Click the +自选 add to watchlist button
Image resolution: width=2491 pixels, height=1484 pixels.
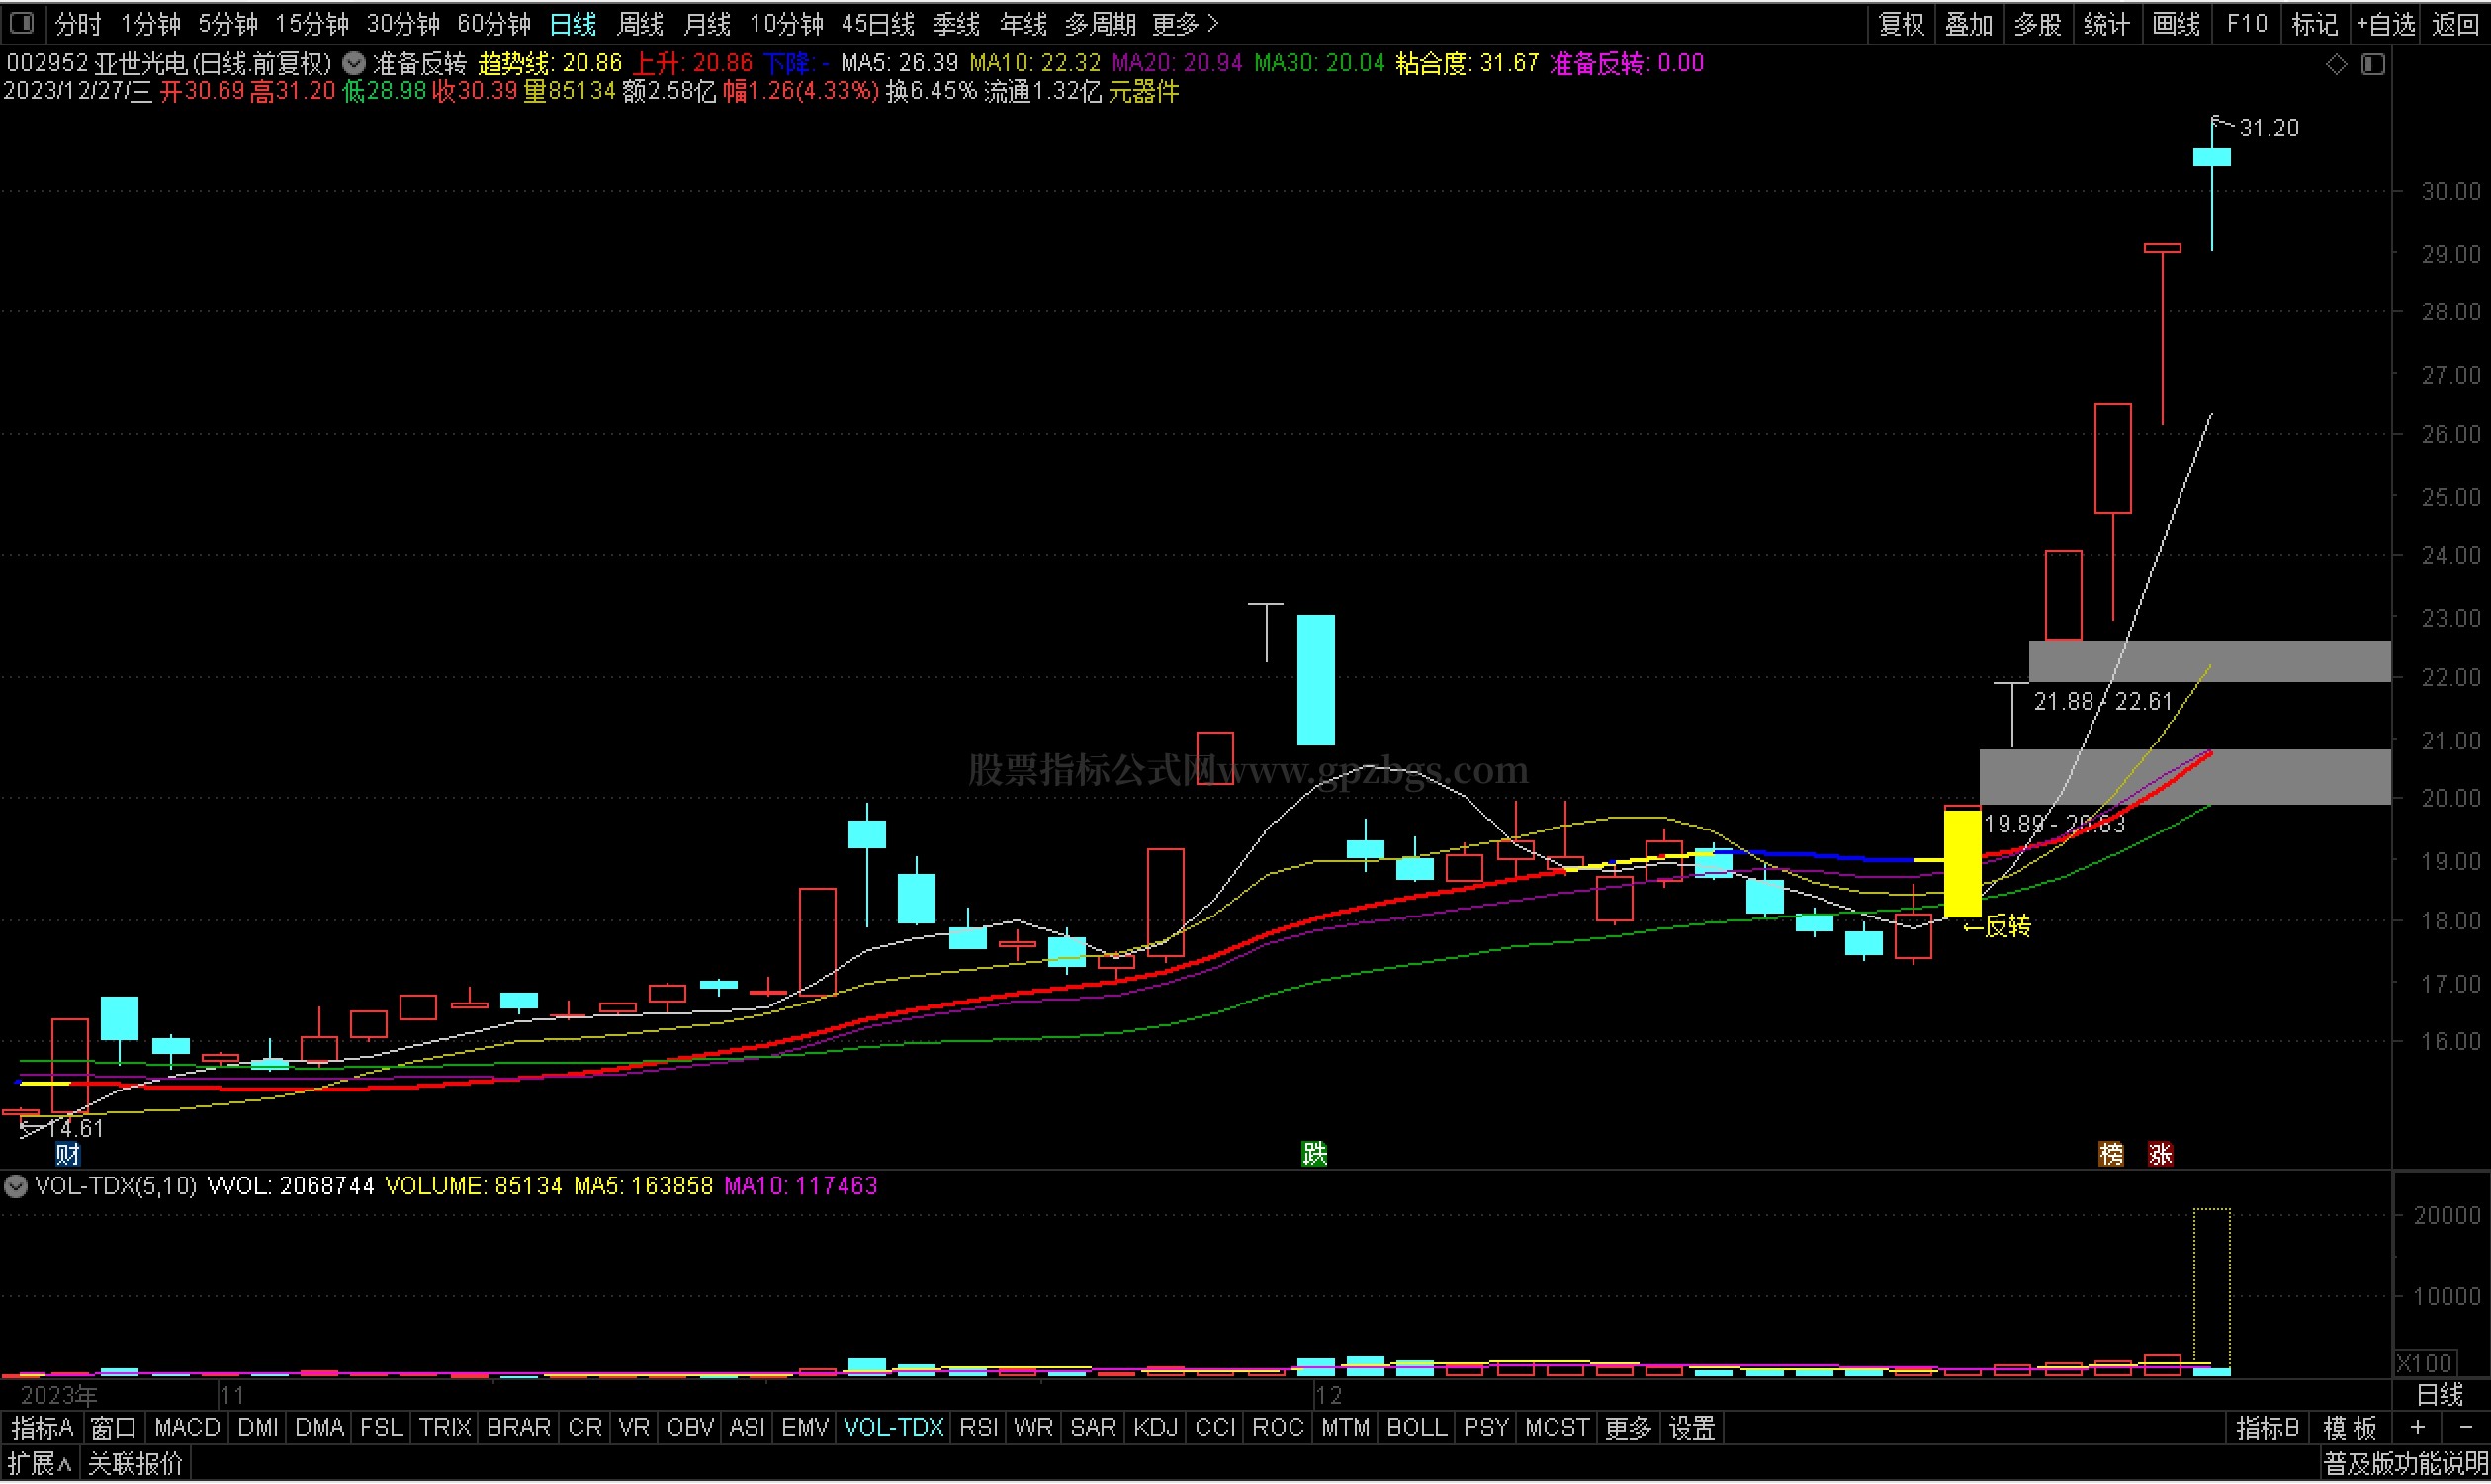(x=2385, y=23)
